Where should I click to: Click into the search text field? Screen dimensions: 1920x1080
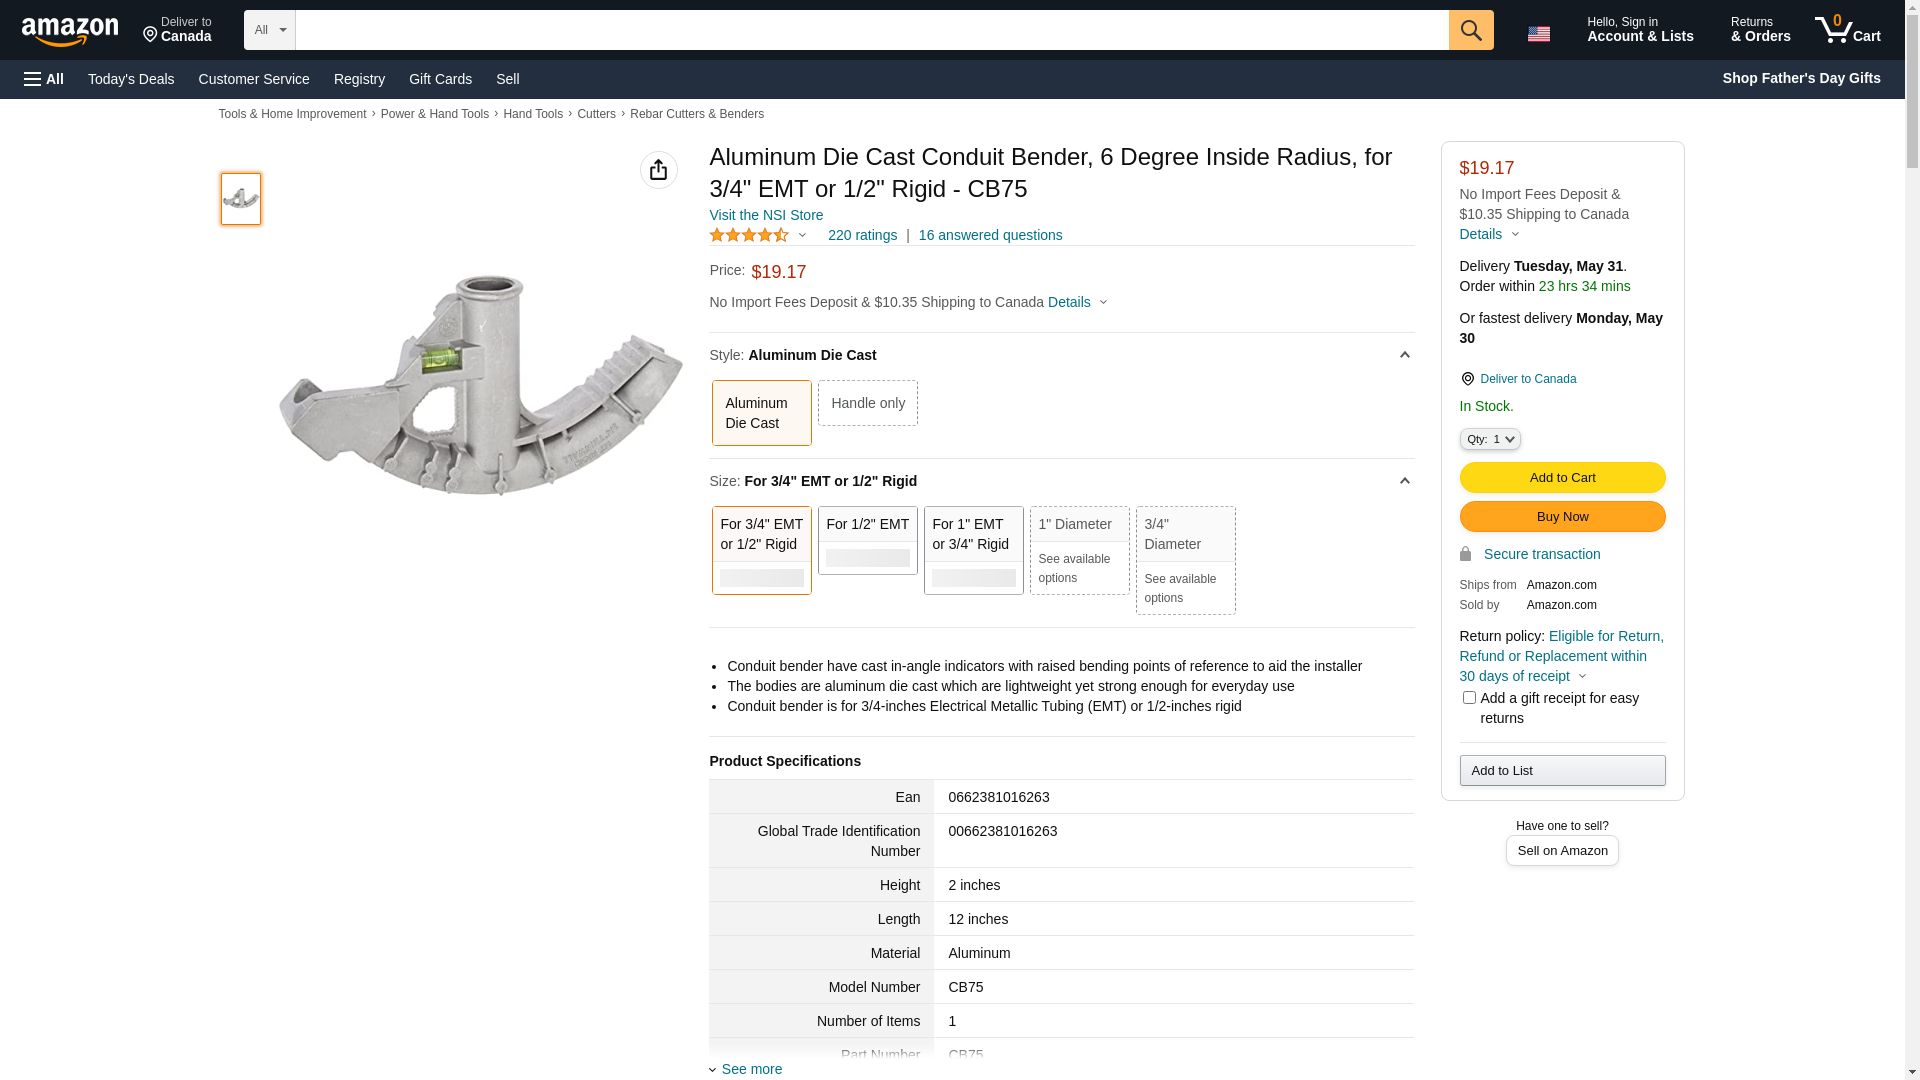tap(871, 30)
